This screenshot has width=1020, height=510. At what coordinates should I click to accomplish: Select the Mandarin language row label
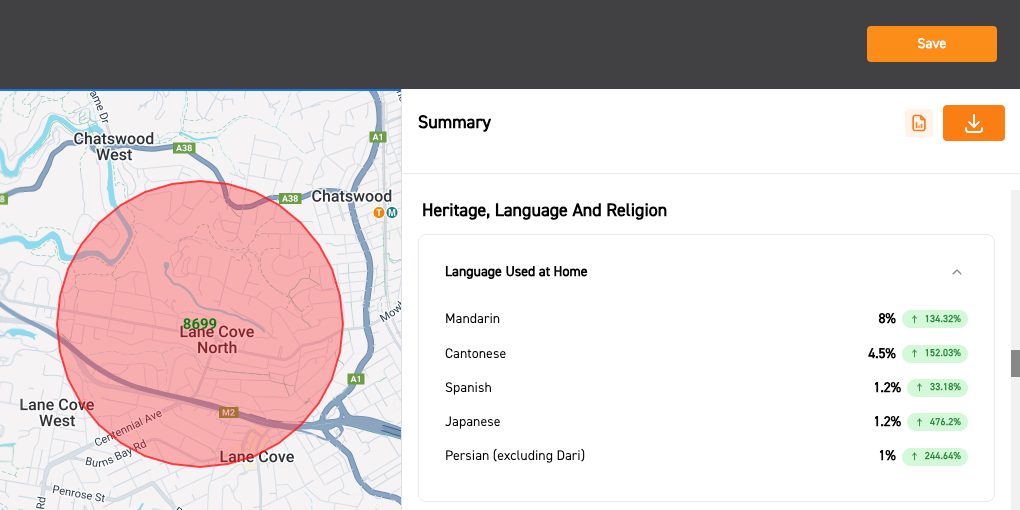tap(472, 319)
